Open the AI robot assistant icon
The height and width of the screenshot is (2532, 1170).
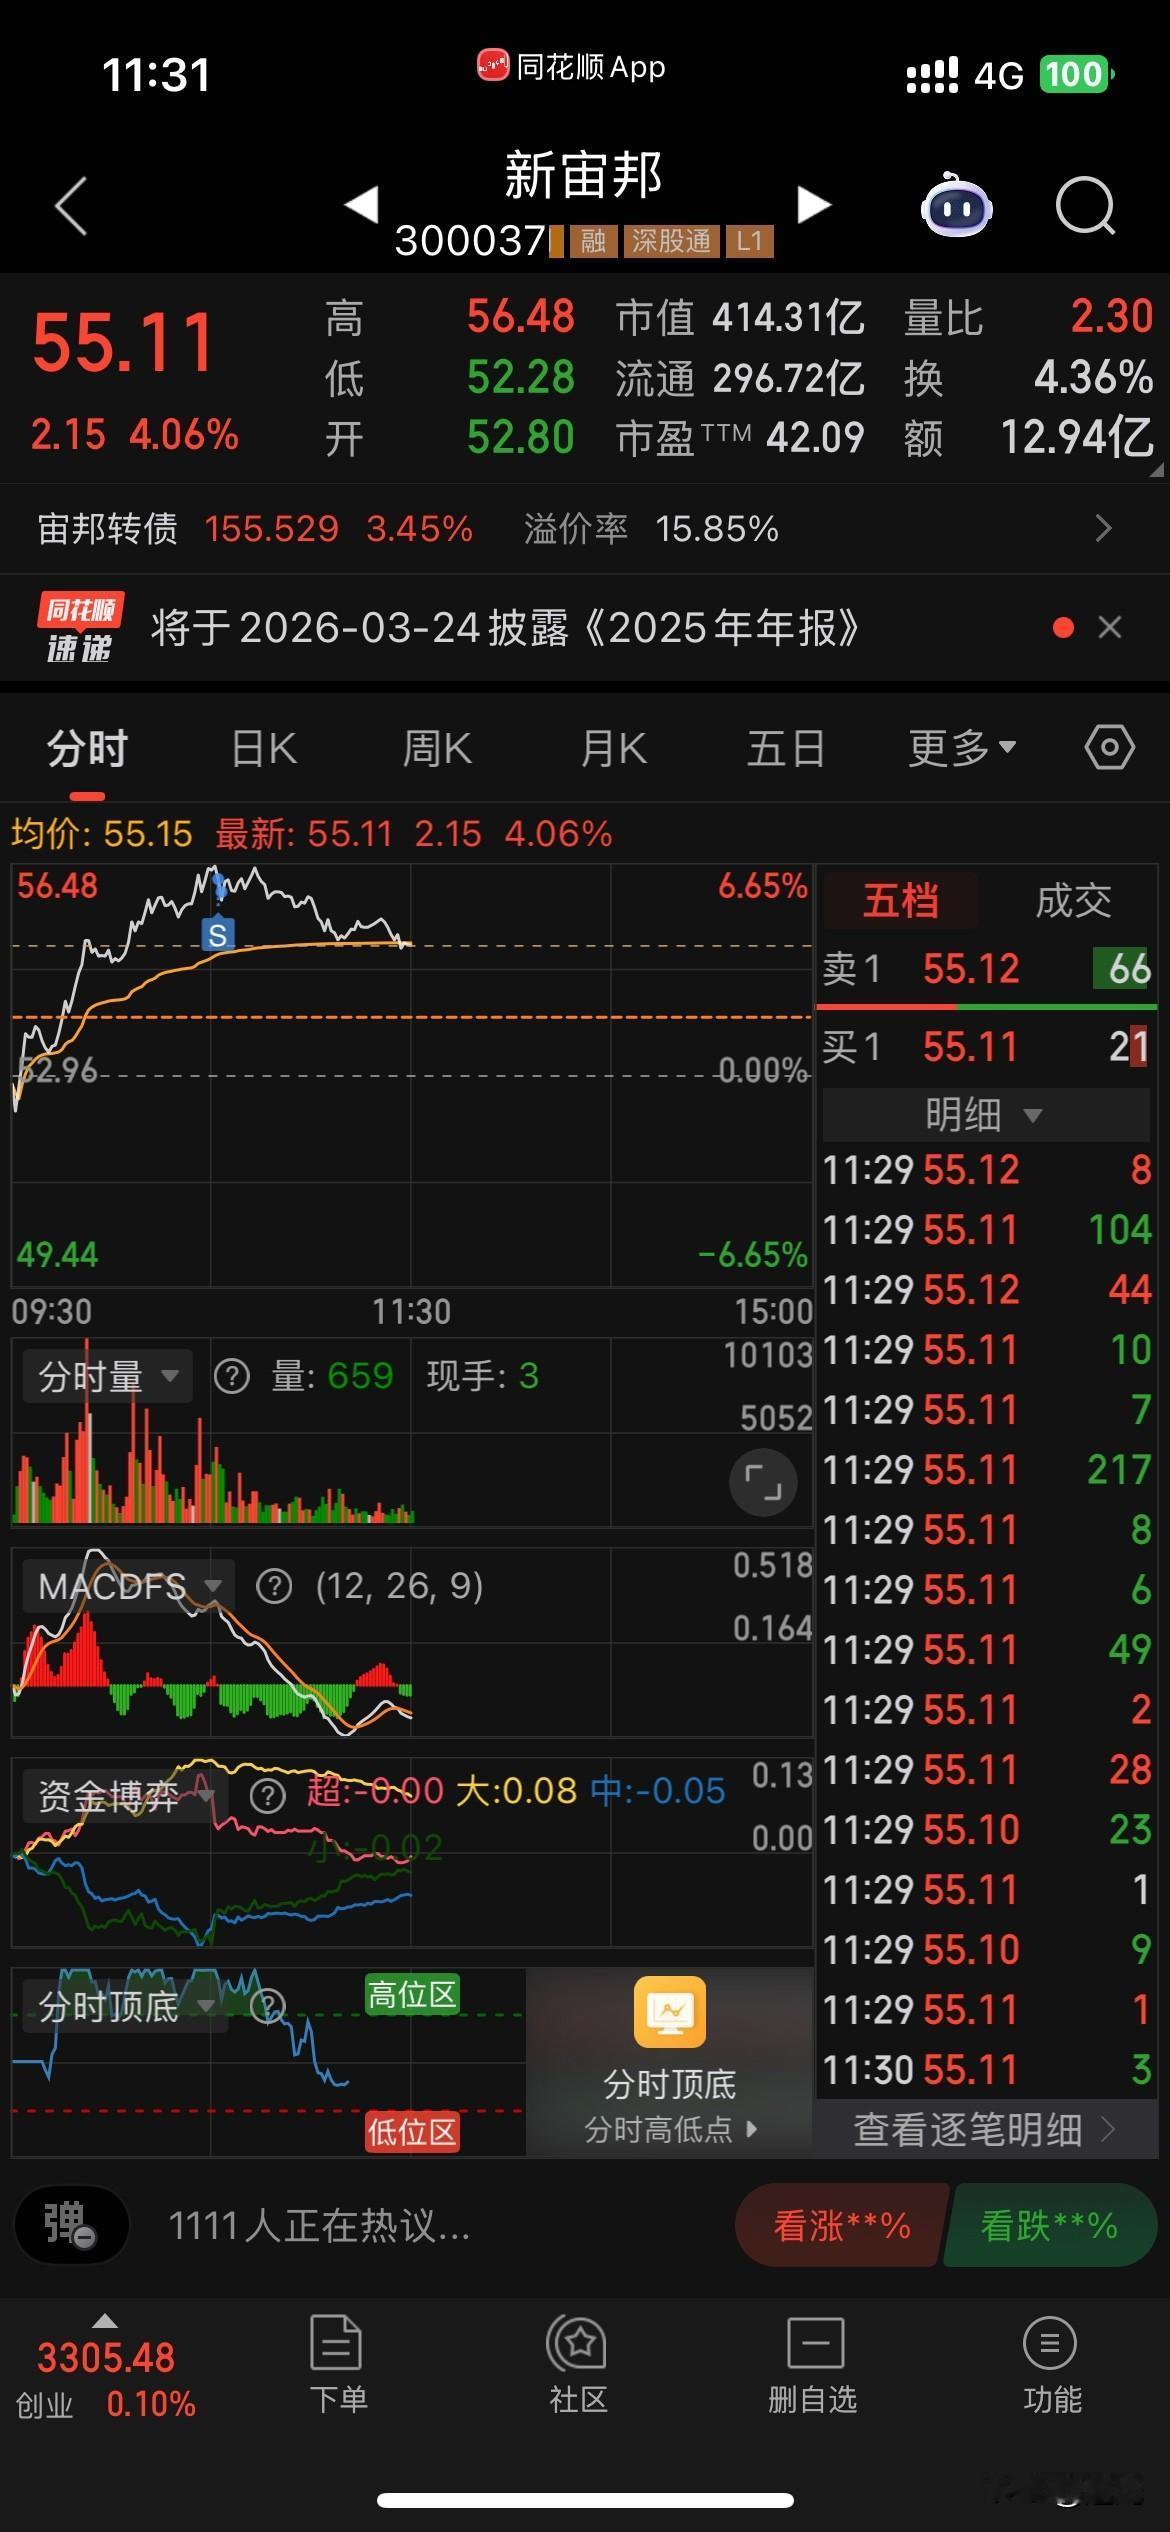click(x=956, y=205)
